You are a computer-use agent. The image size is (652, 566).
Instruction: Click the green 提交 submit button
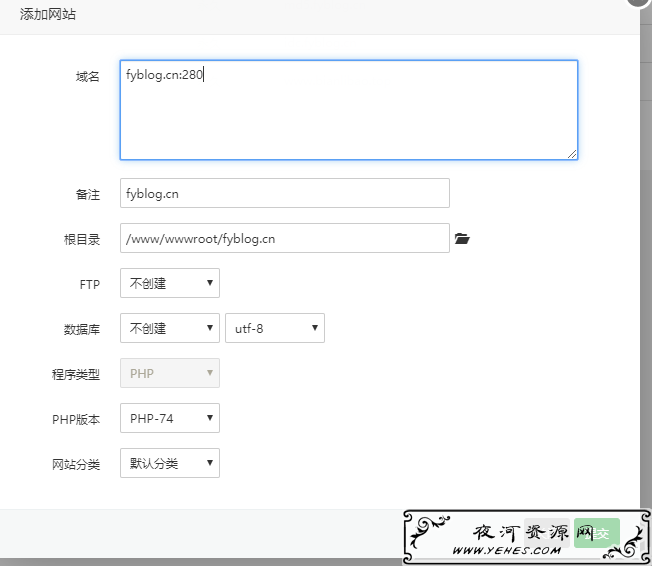[x=597, y=533]
